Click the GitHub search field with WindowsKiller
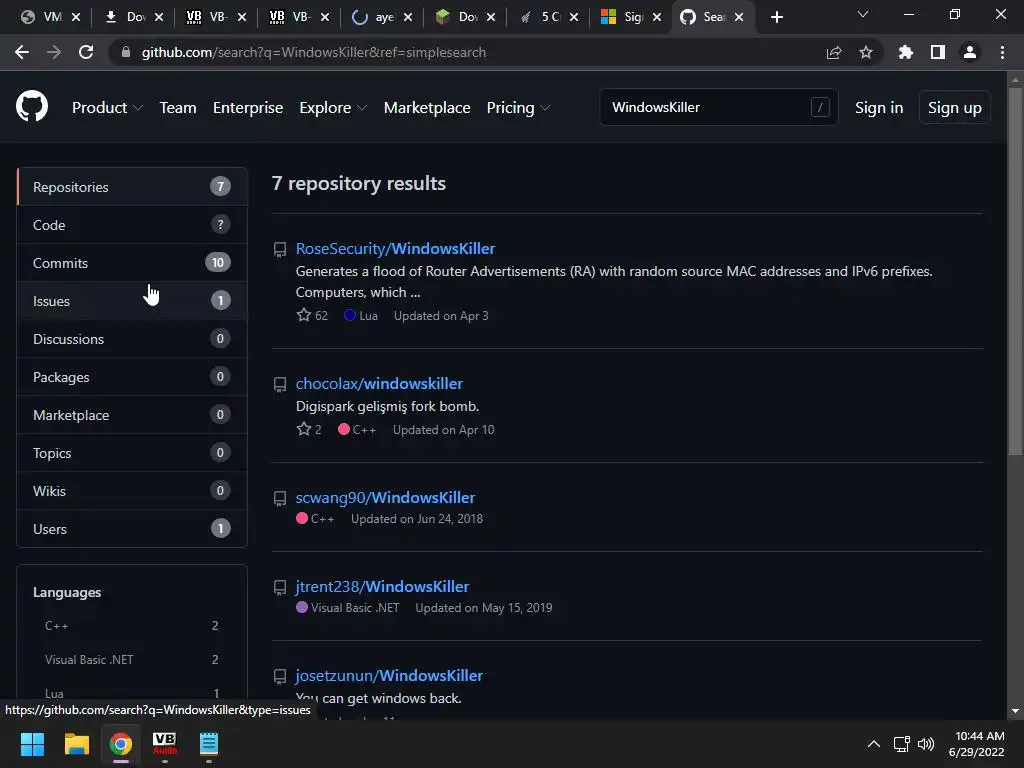This screenshot has height=768, width=1024. [718, 107]
